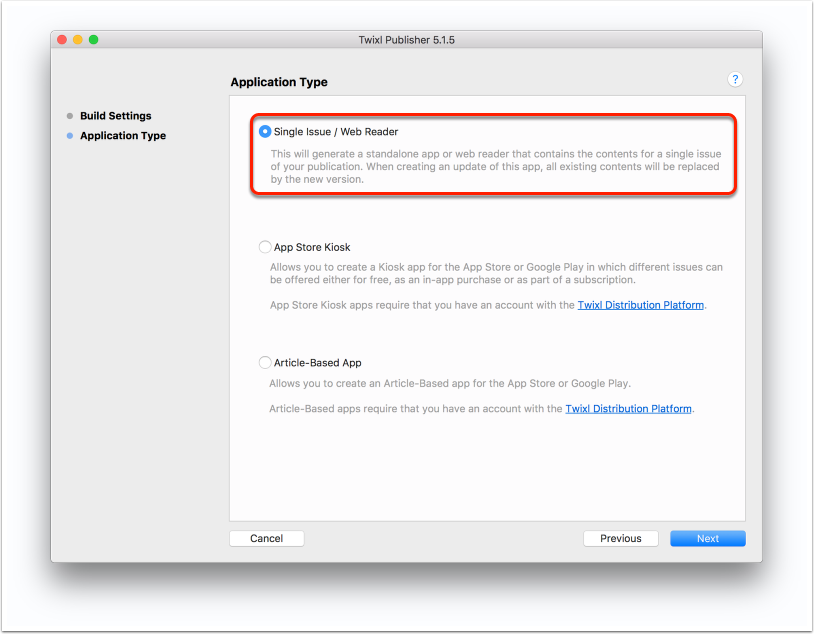Select Application Type step in sidebar
The height and width of the screenshot is (634, 814).
123,136
